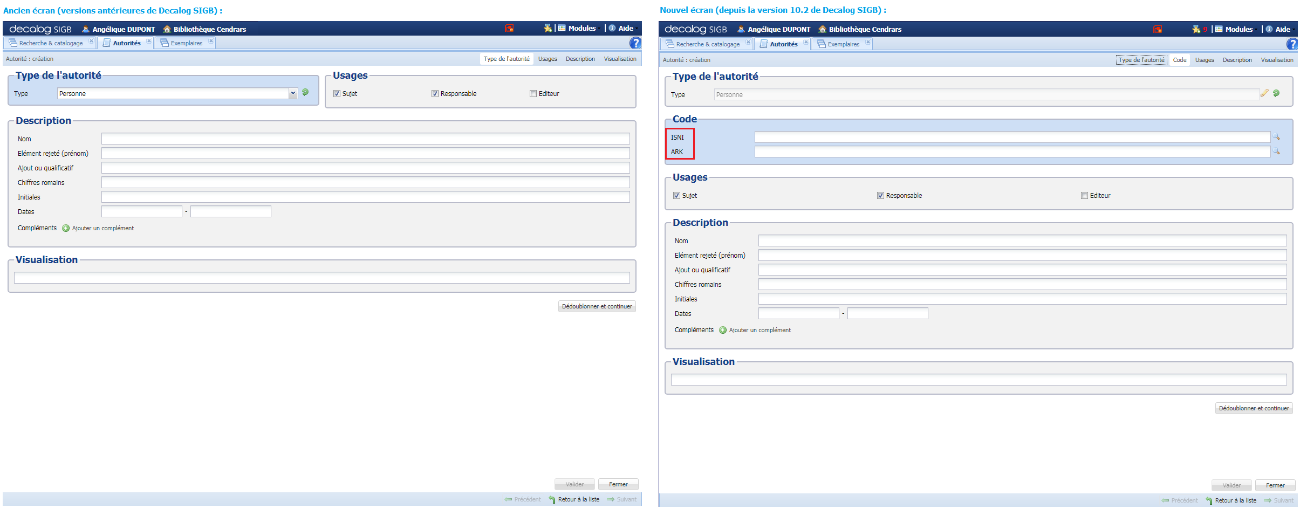Click the red alert icon in Ancien écran header
1300x509 pixels.
[509, 29]
